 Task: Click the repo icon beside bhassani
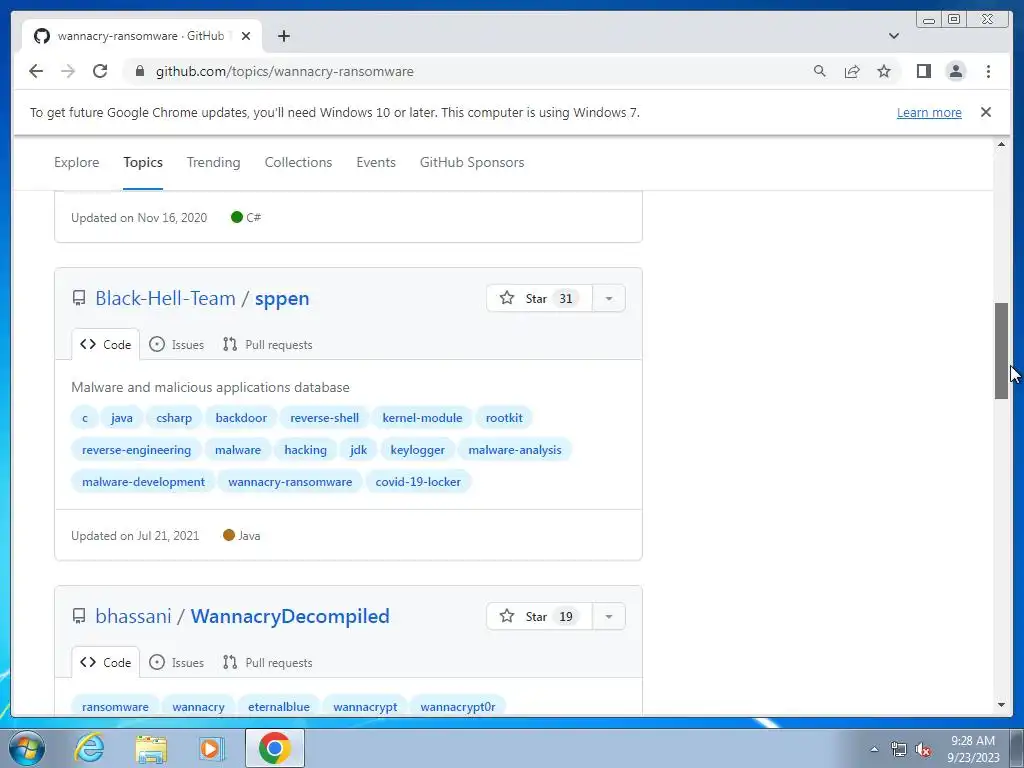79,616
